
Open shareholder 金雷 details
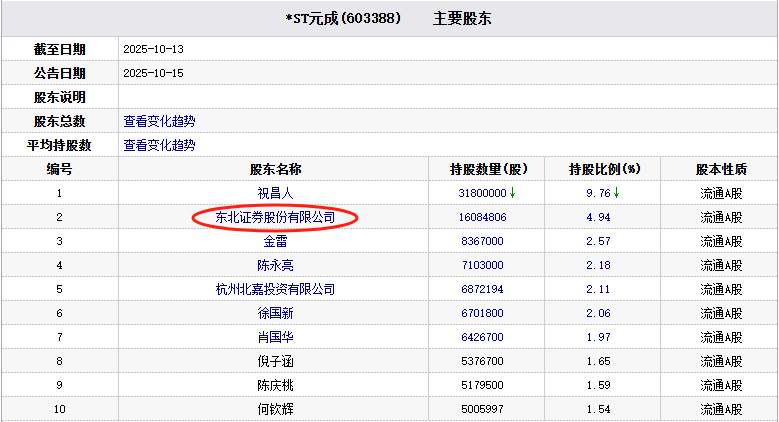pyautogui.click(x=275, y=241)
